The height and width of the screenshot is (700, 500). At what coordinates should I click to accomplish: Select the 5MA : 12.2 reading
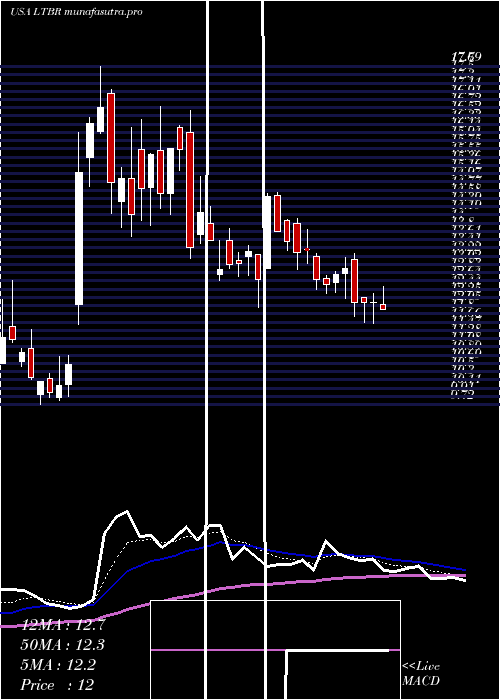58,665
